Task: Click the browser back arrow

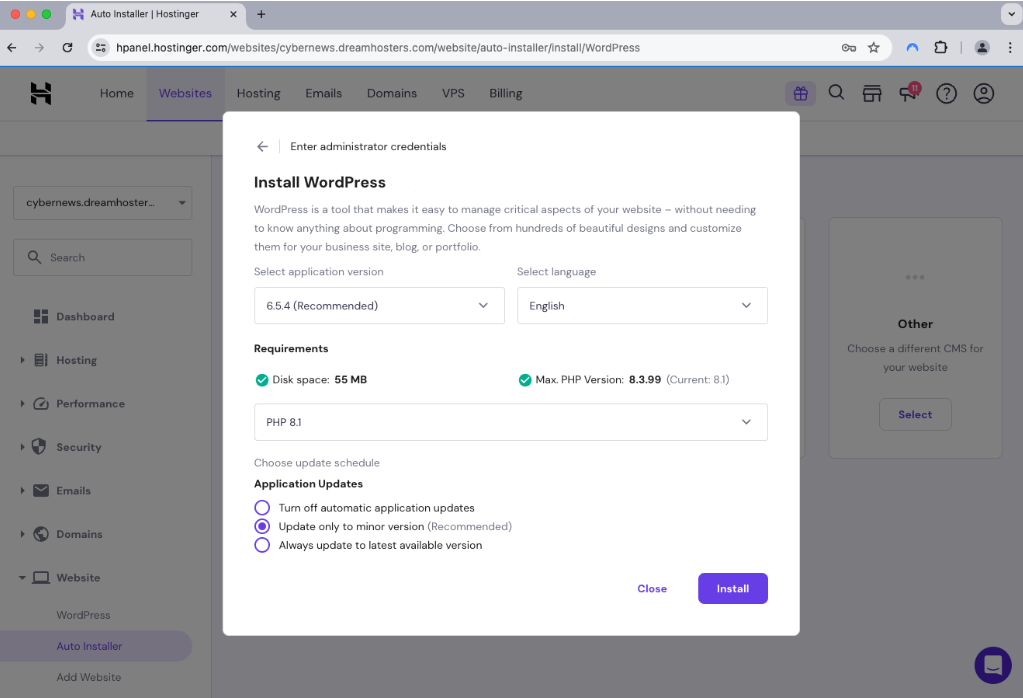Action: (12, 47)
